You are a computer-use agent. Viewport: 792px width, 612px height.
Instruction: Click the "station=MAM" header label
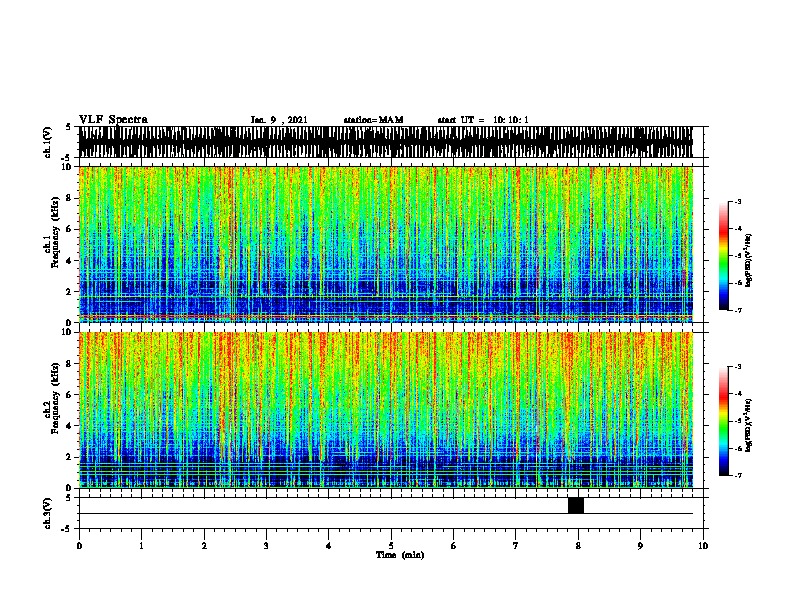click(373, 120)
